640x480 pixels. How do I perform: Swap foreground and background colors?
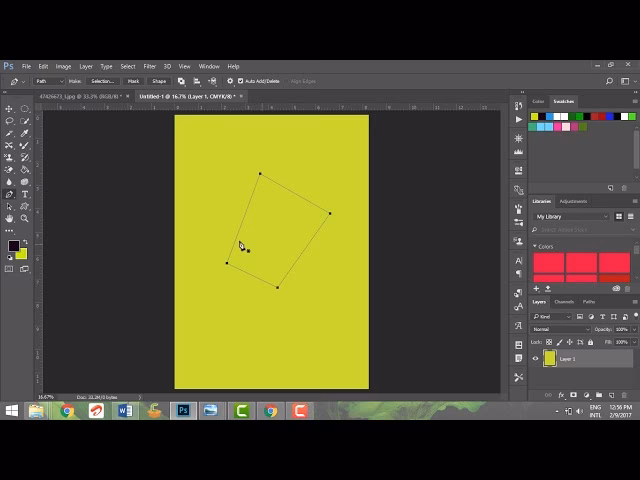coord(25,242)
